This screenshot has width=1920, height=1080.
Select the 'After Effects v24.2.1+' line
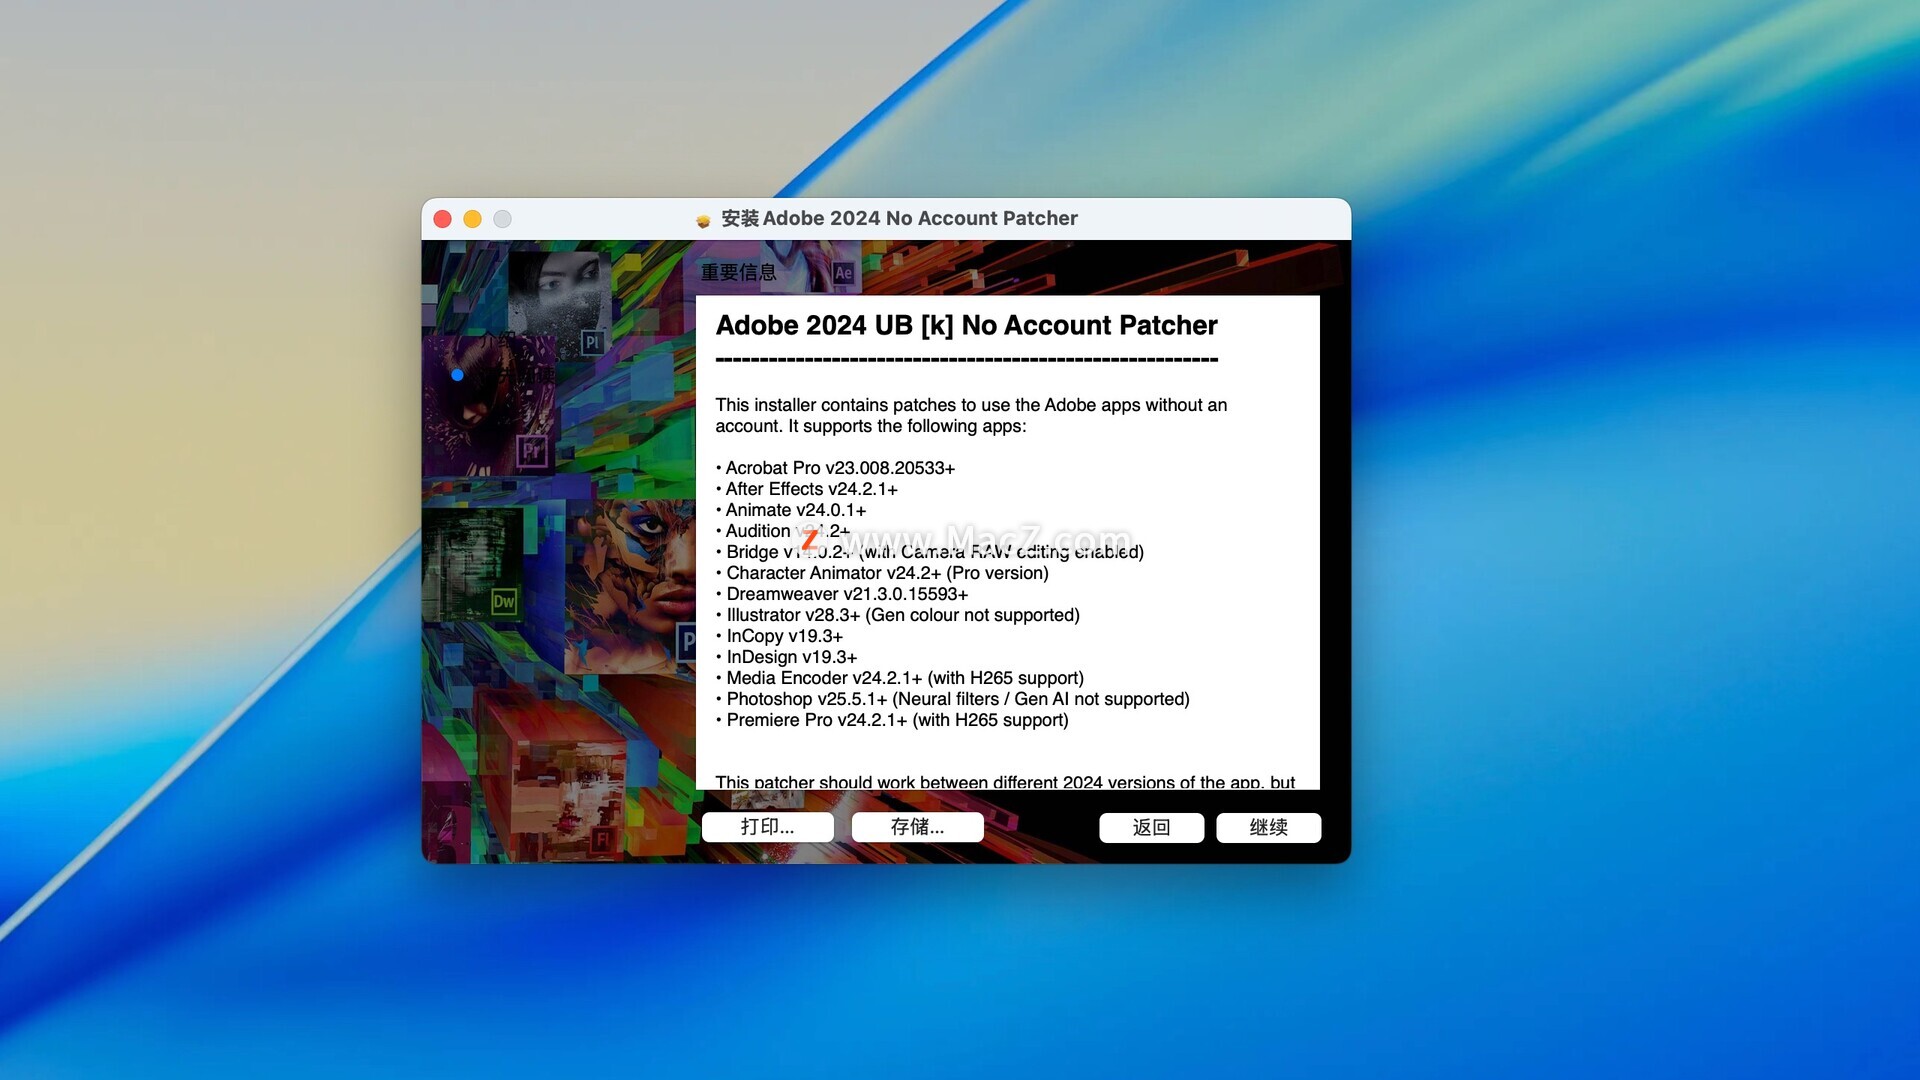click(807, 489)
